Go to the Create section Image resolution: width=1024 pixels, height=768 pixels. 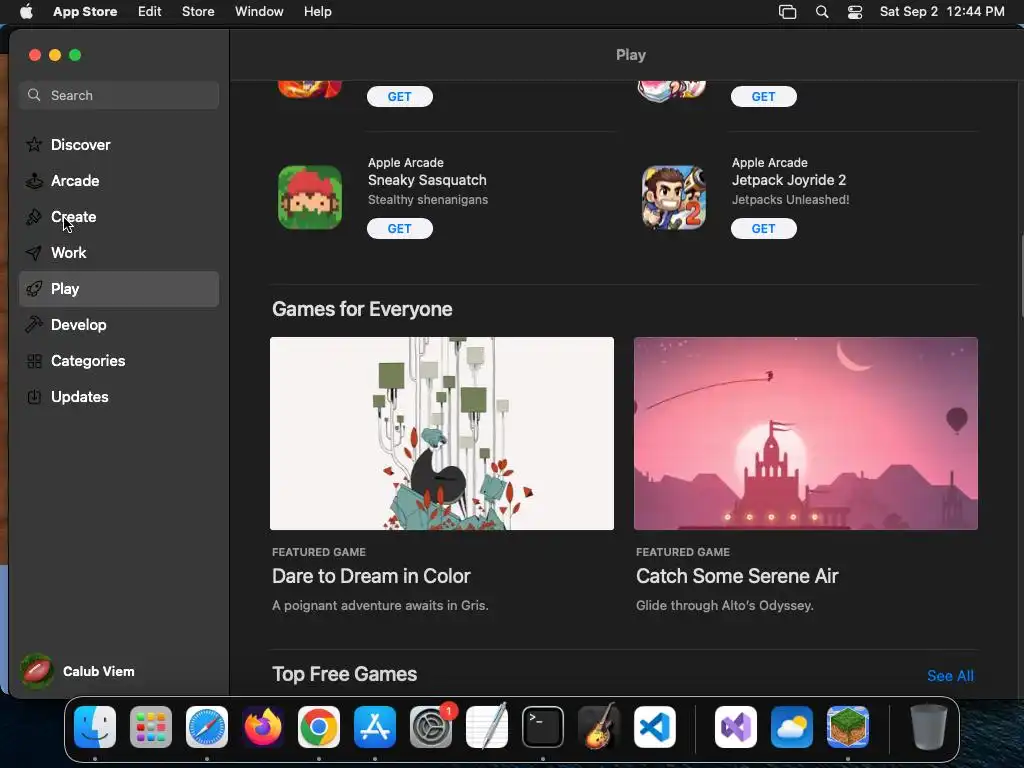(x=119, y=217)
